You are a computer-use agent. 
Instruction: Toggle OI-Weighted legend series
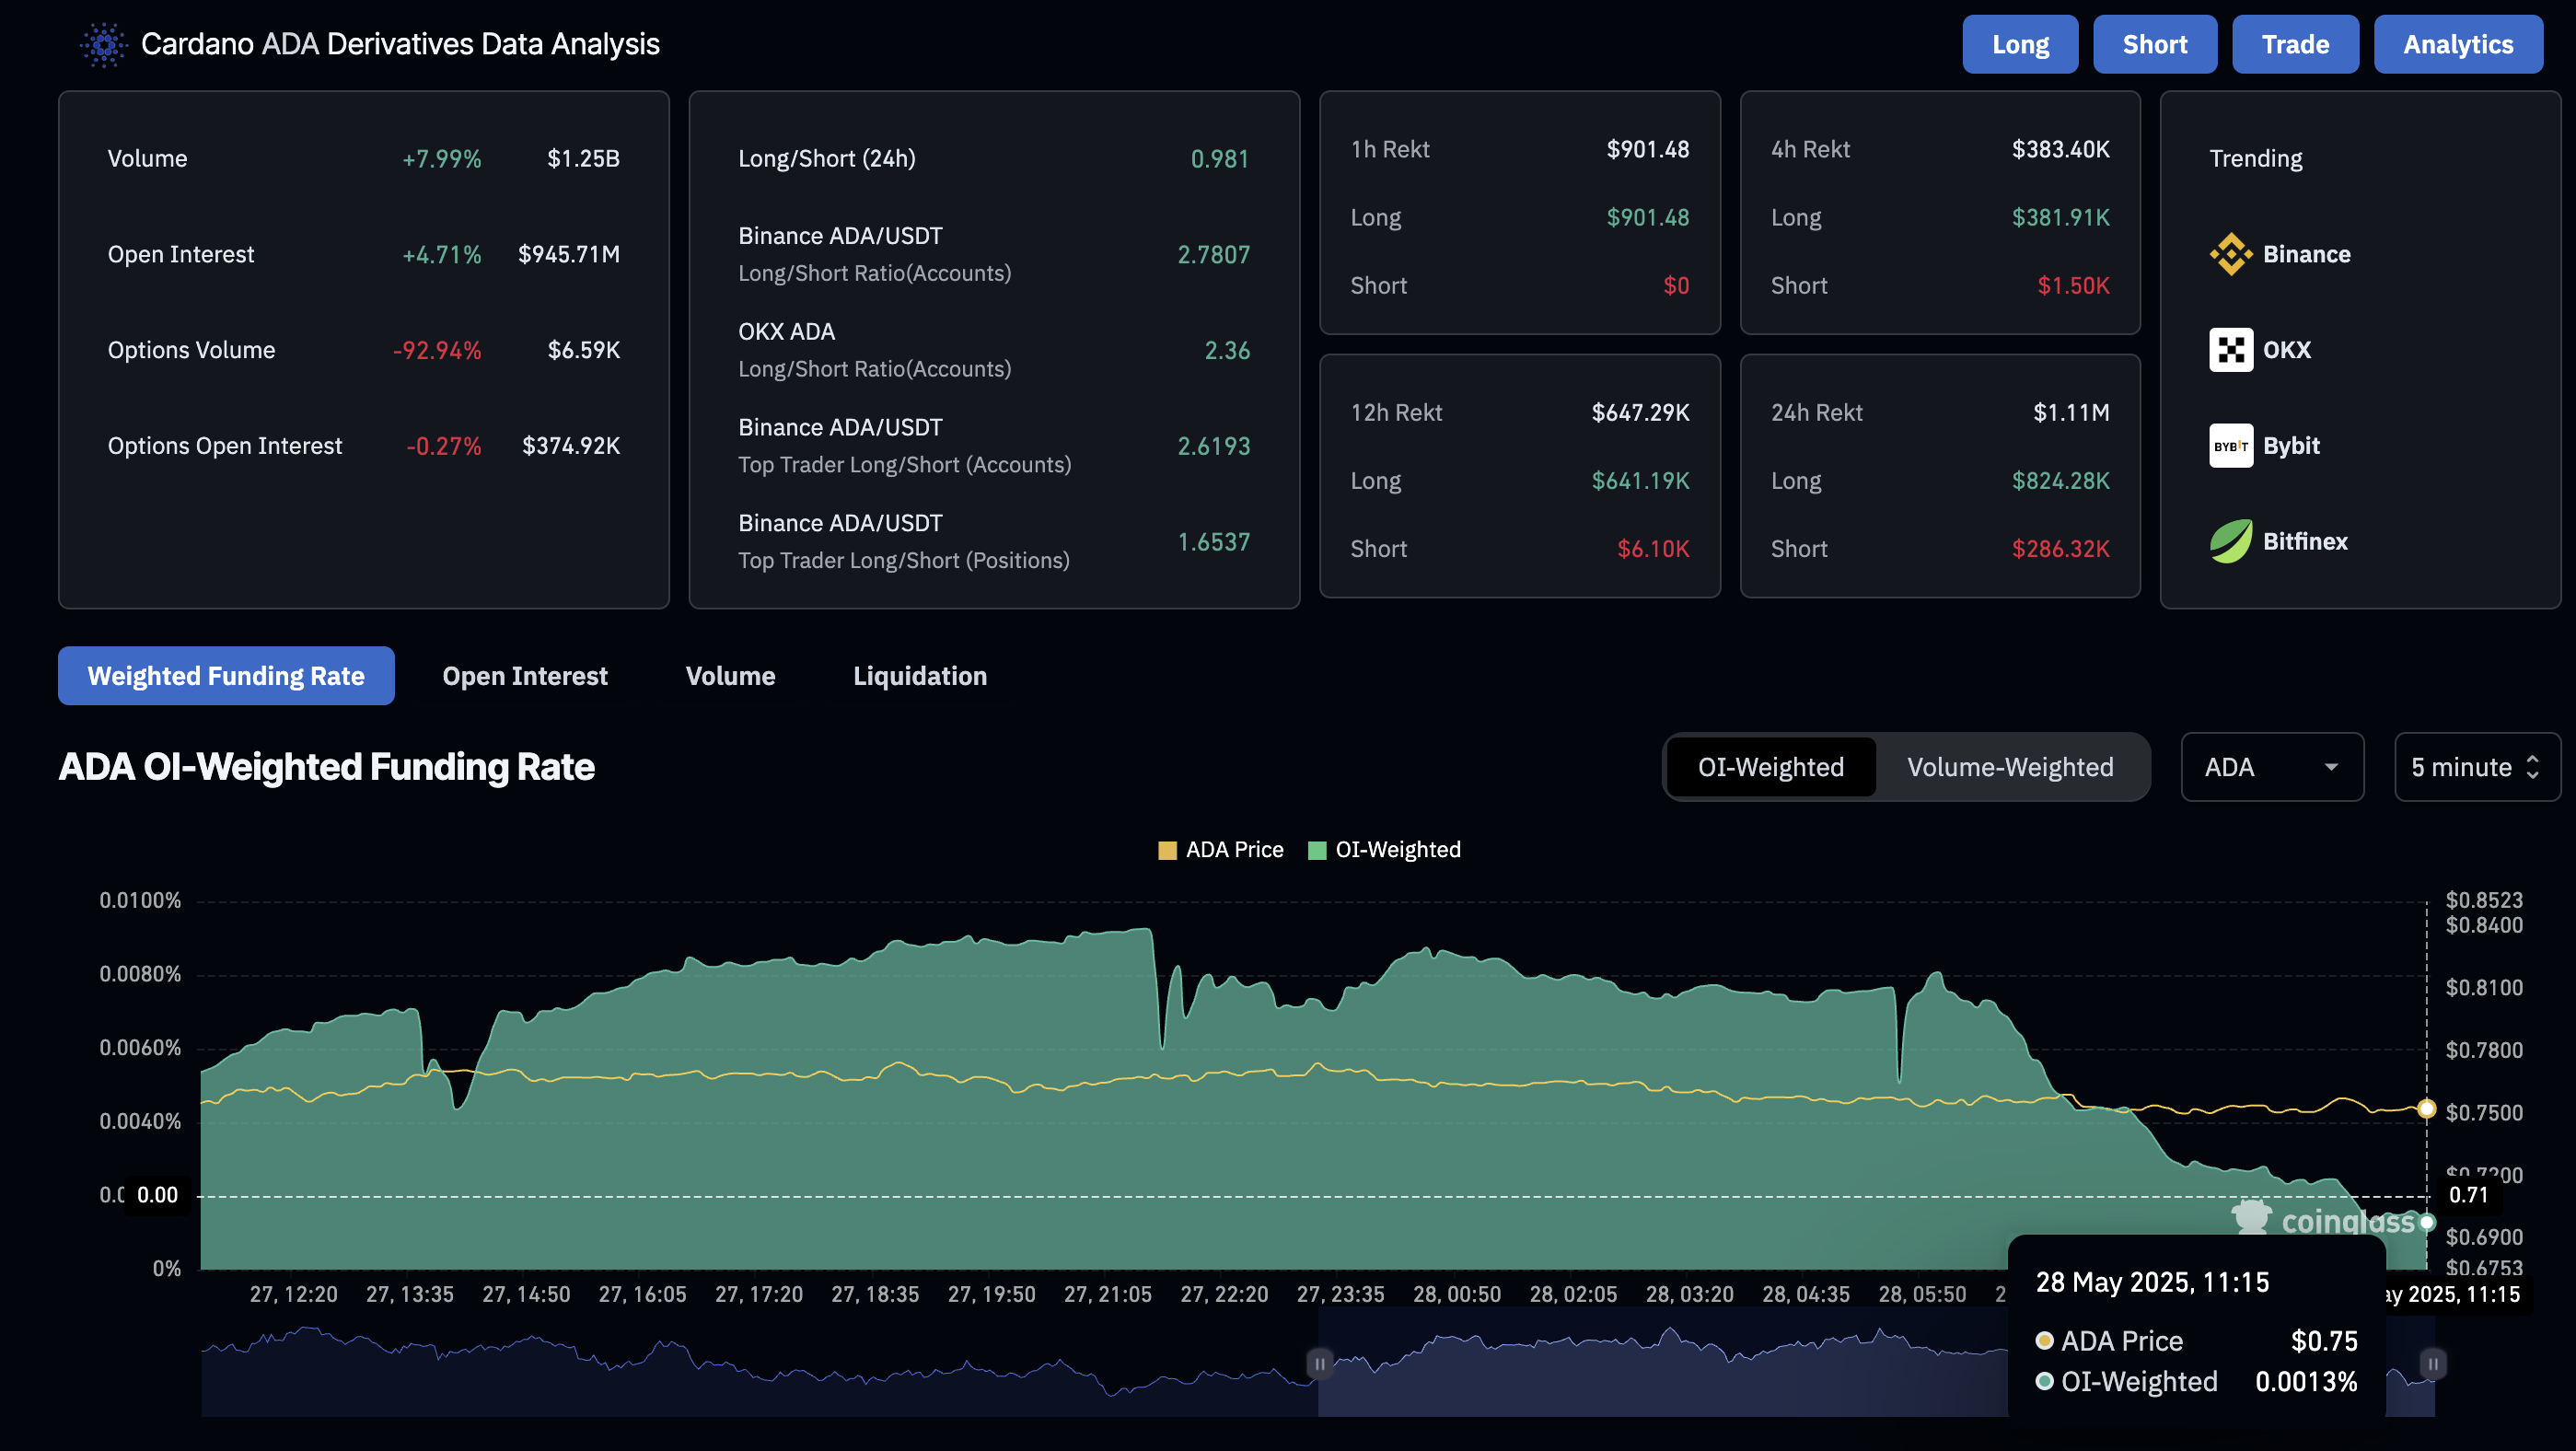pos(1384,850)
